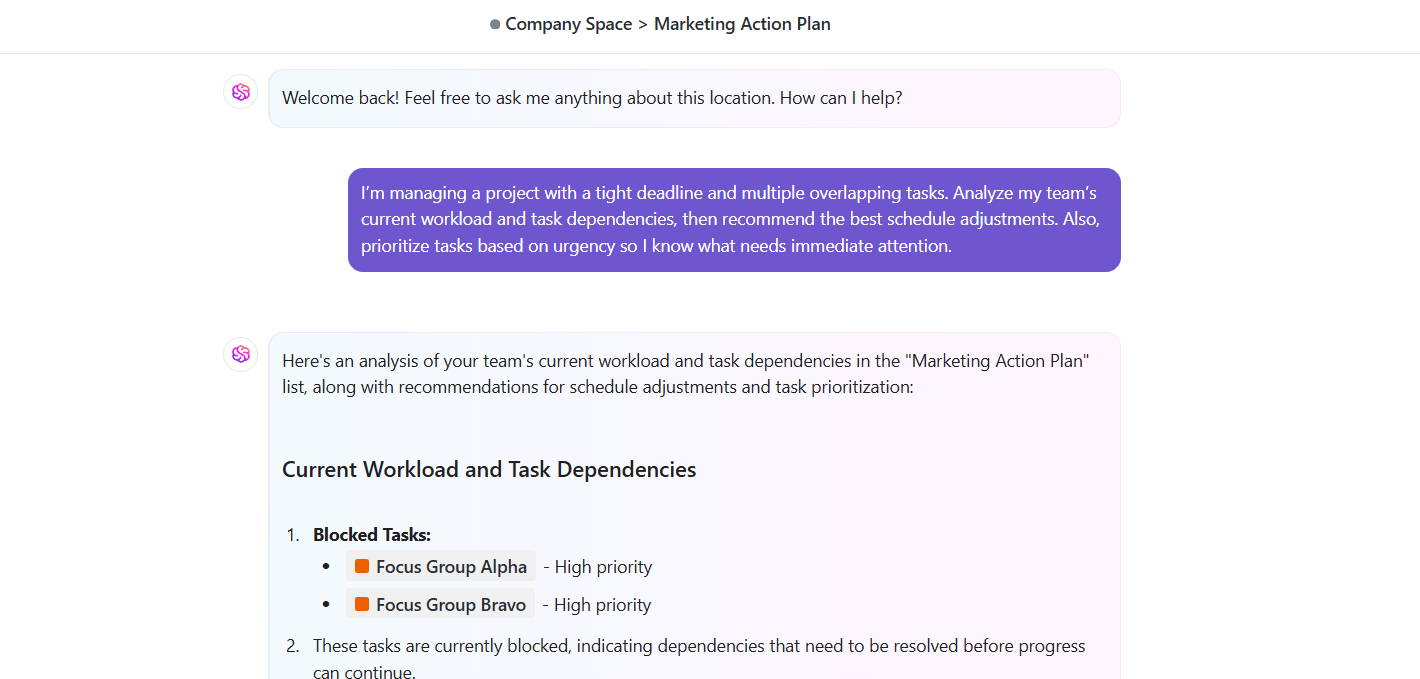Open the Focus Group Bravo task chip
Image resolution: width=1420 pixels, height=679 pixels.
click(440, 604)
